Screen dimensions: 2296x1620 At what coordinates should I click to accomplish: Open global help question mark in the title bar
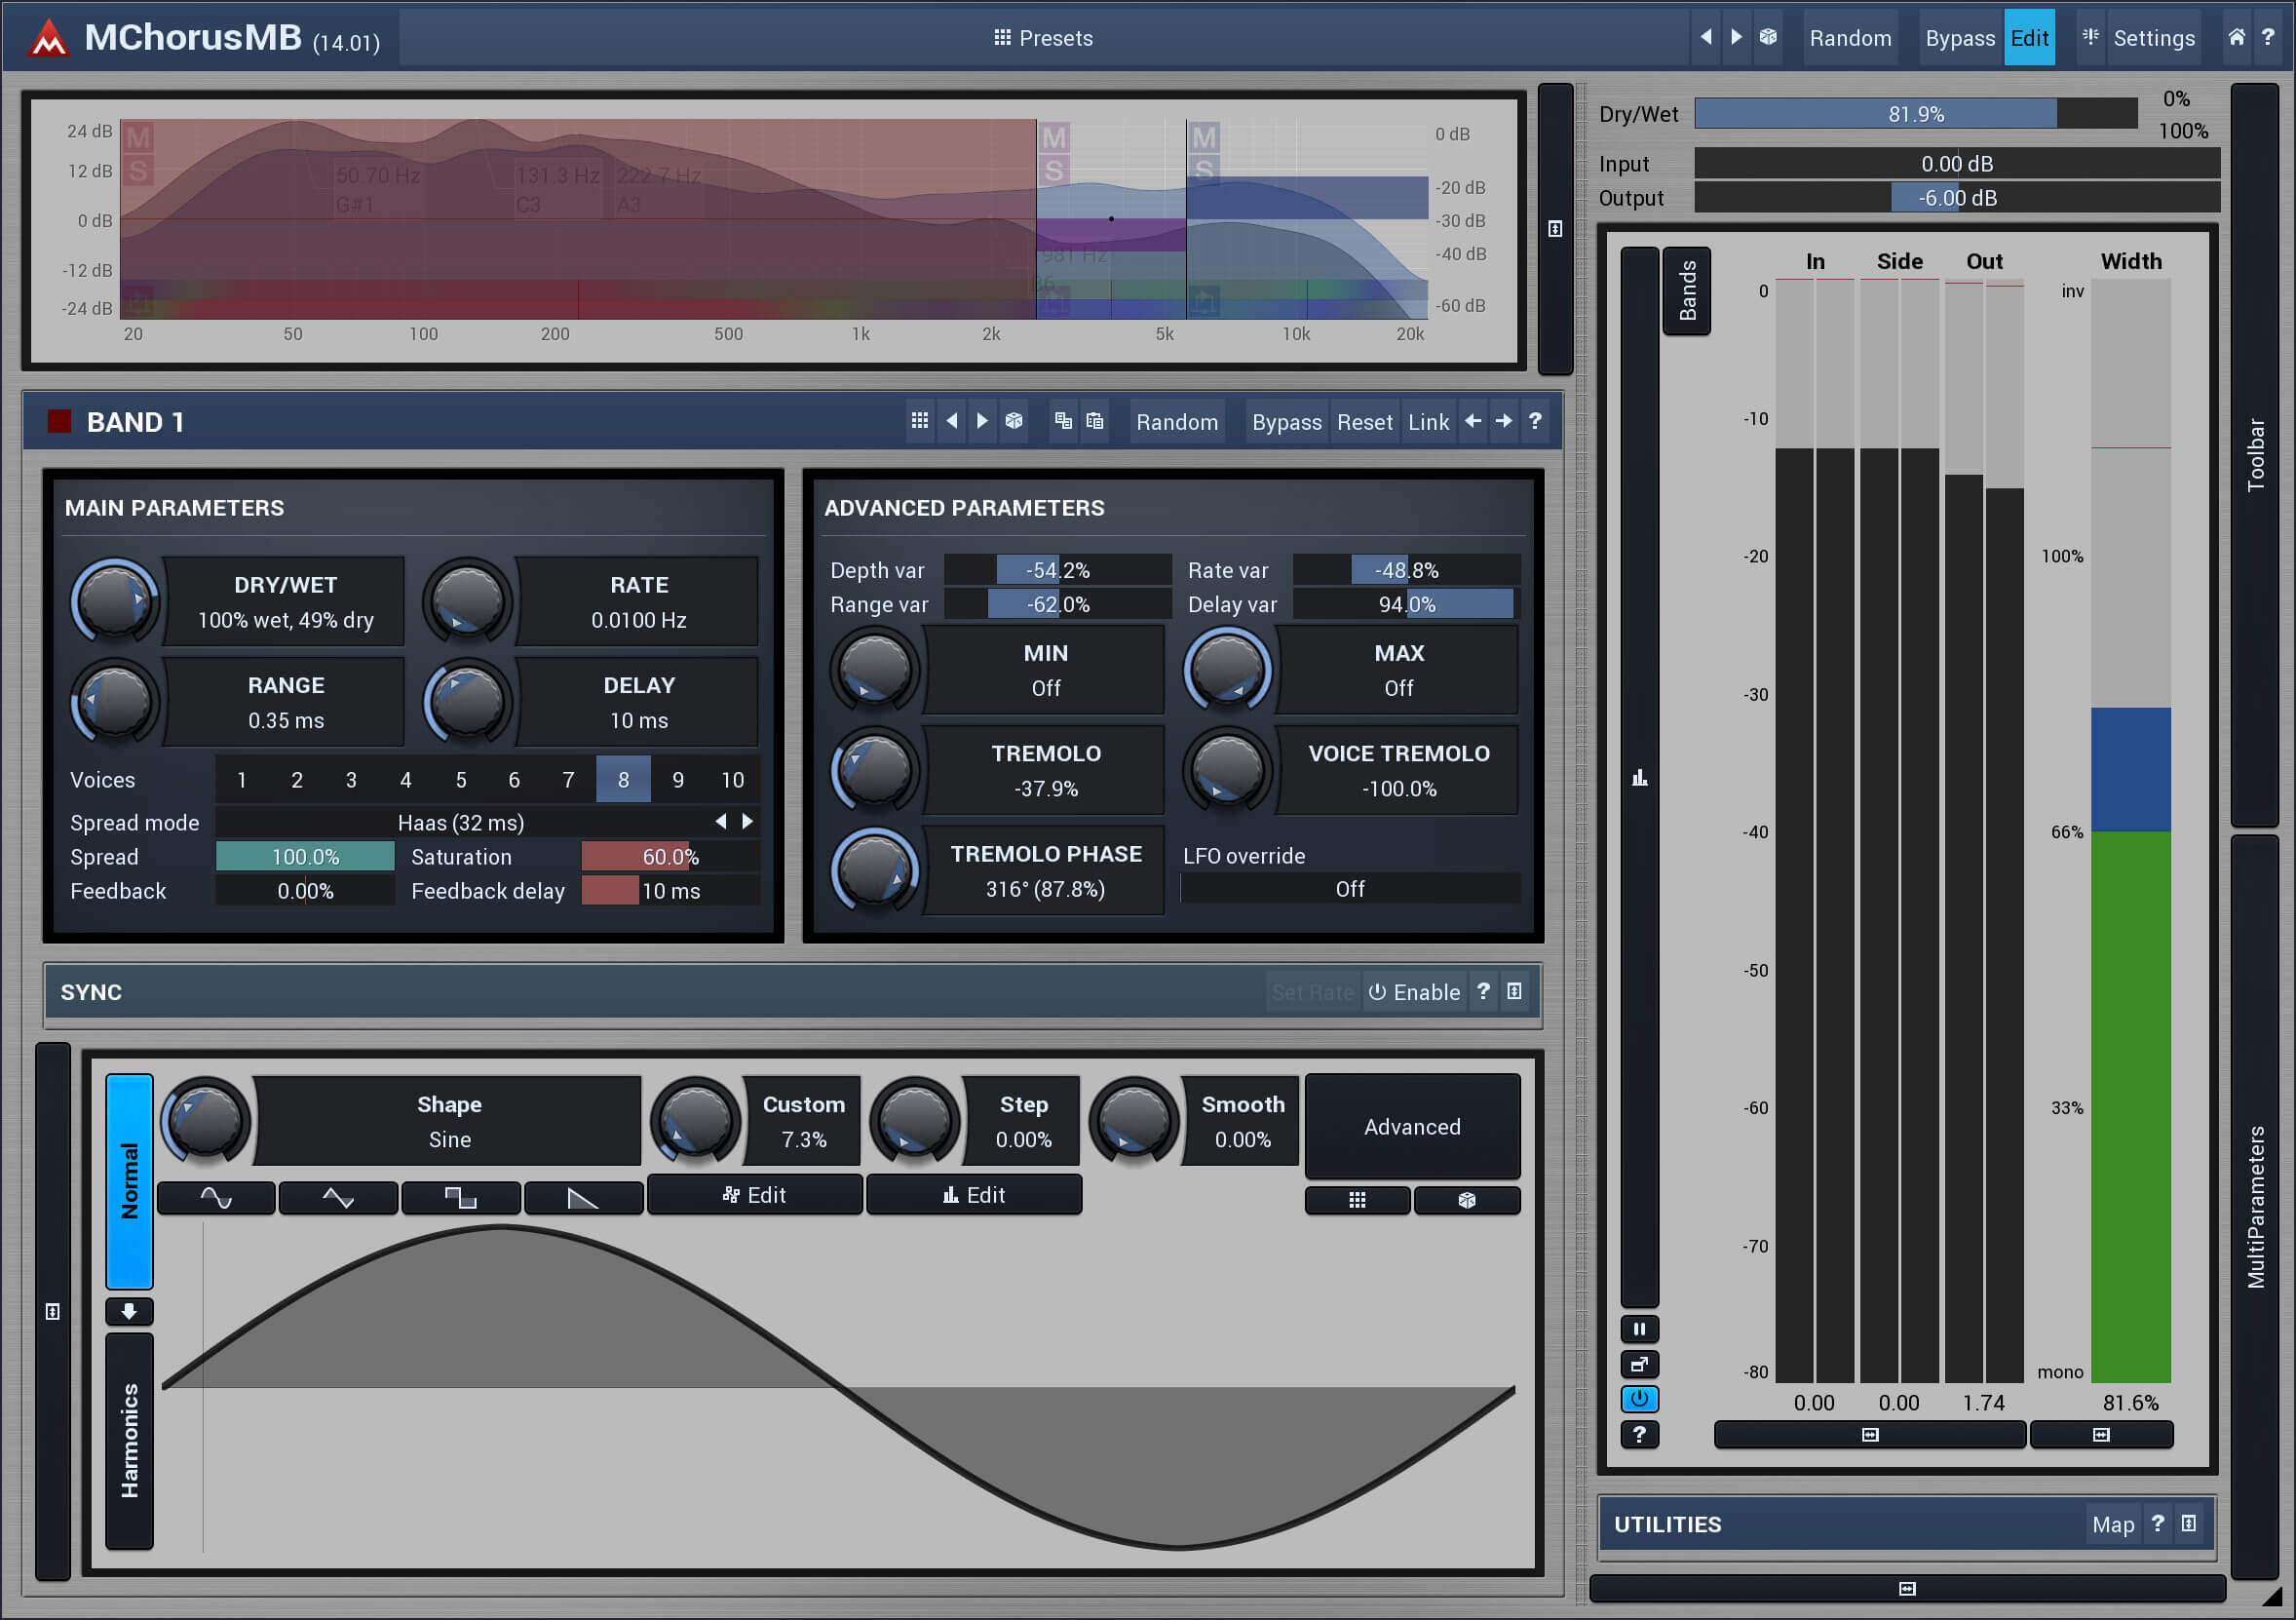pos(2268,37)
